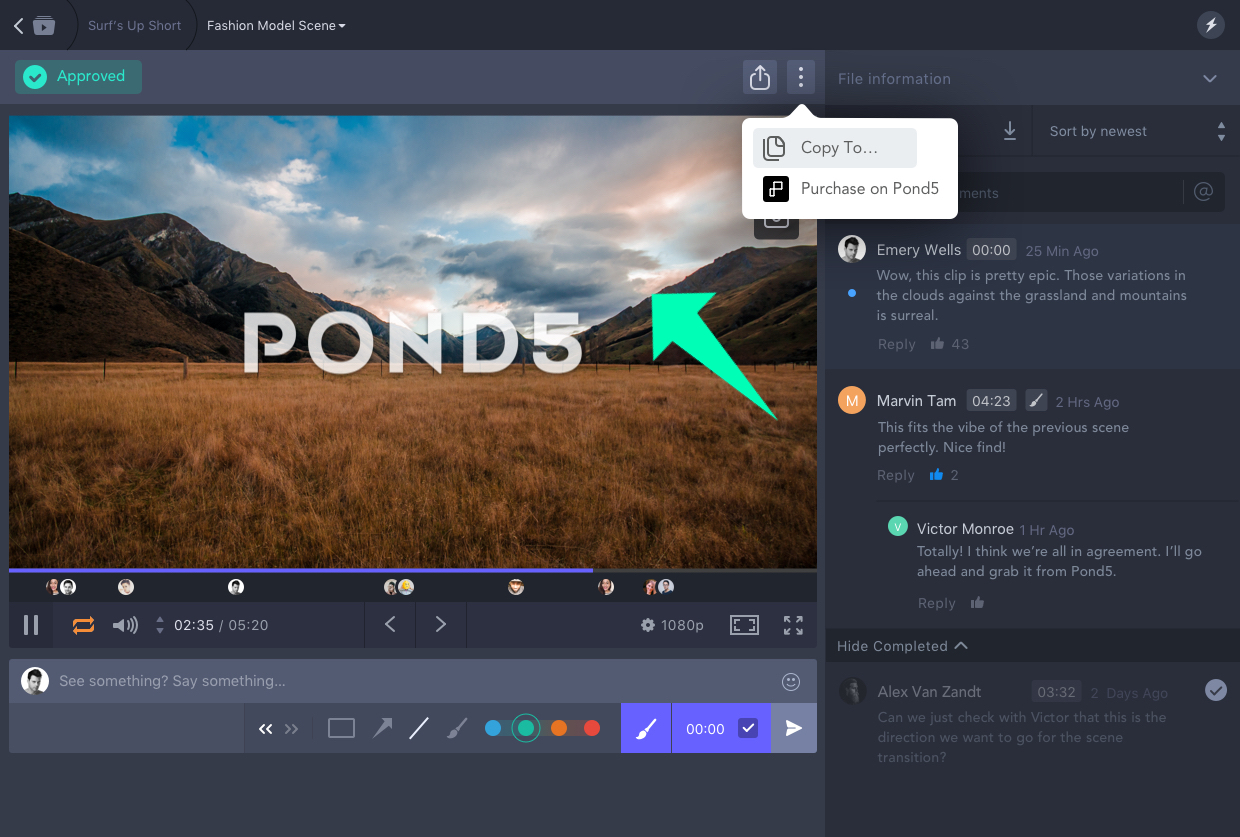Image resolution: width=1240 pixels, height=837 pixels.
Task: Jump to Marvin Tam's 04:23 timestamp
Action: point(991,401)
